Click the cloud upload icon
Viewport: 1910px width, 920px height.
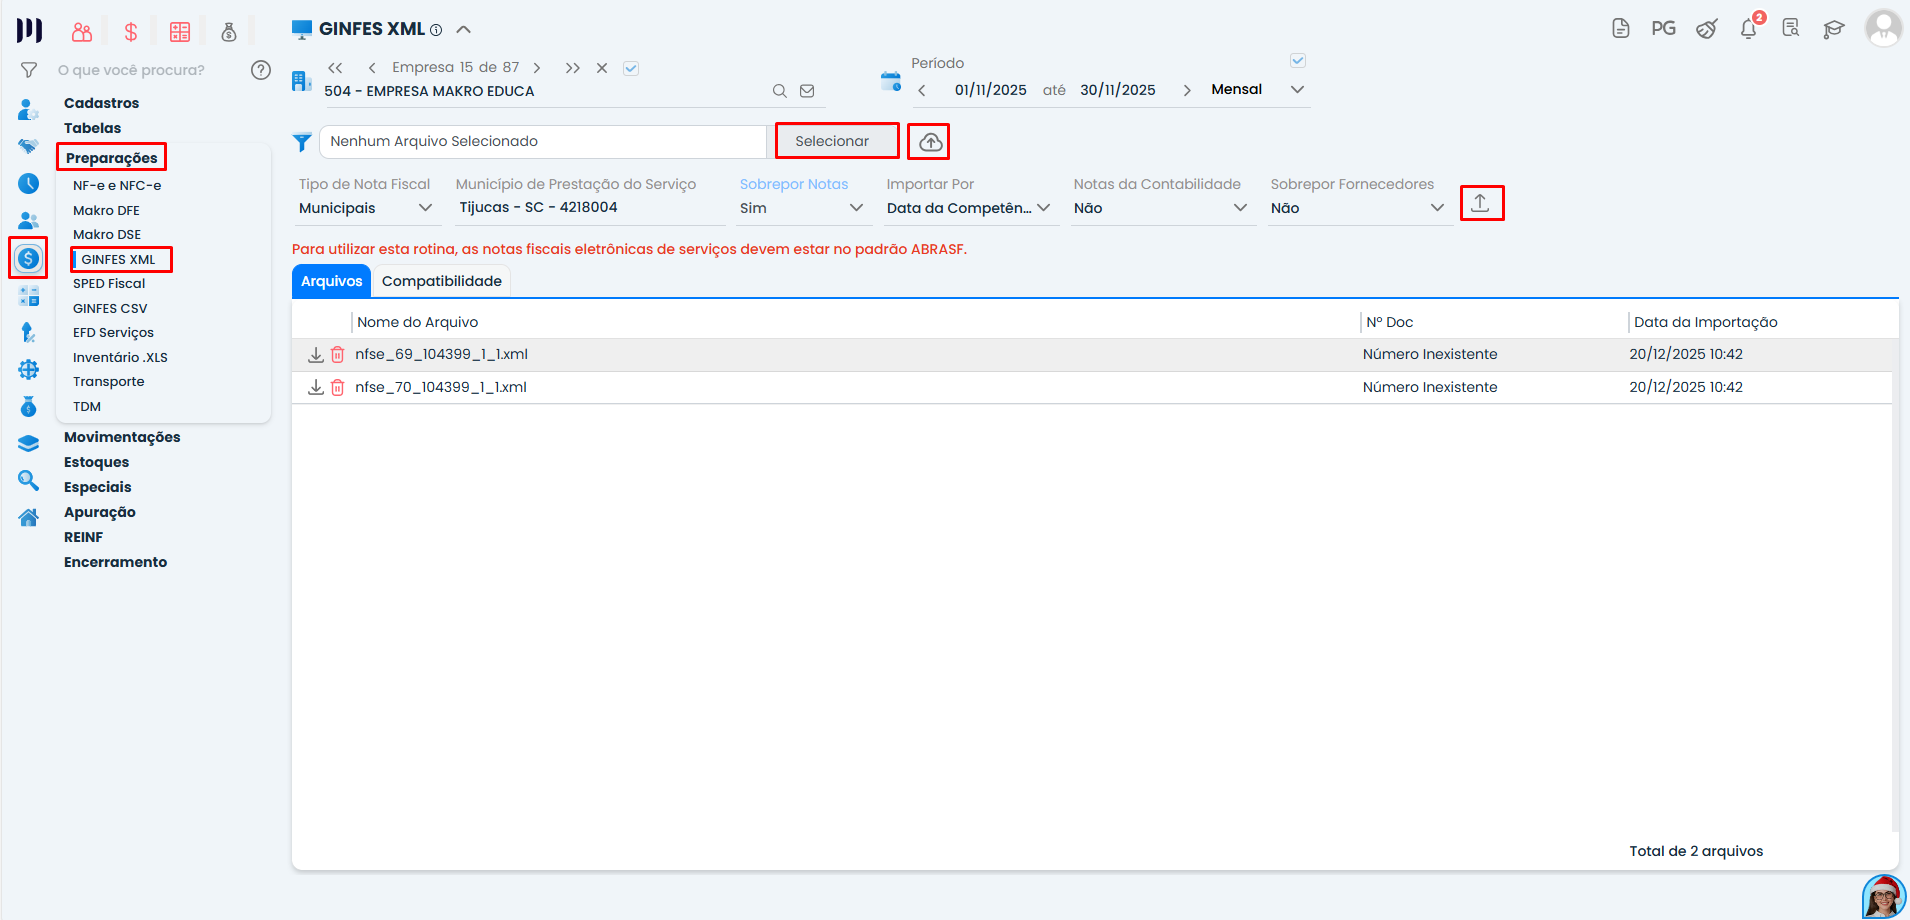tap(930, 142)
